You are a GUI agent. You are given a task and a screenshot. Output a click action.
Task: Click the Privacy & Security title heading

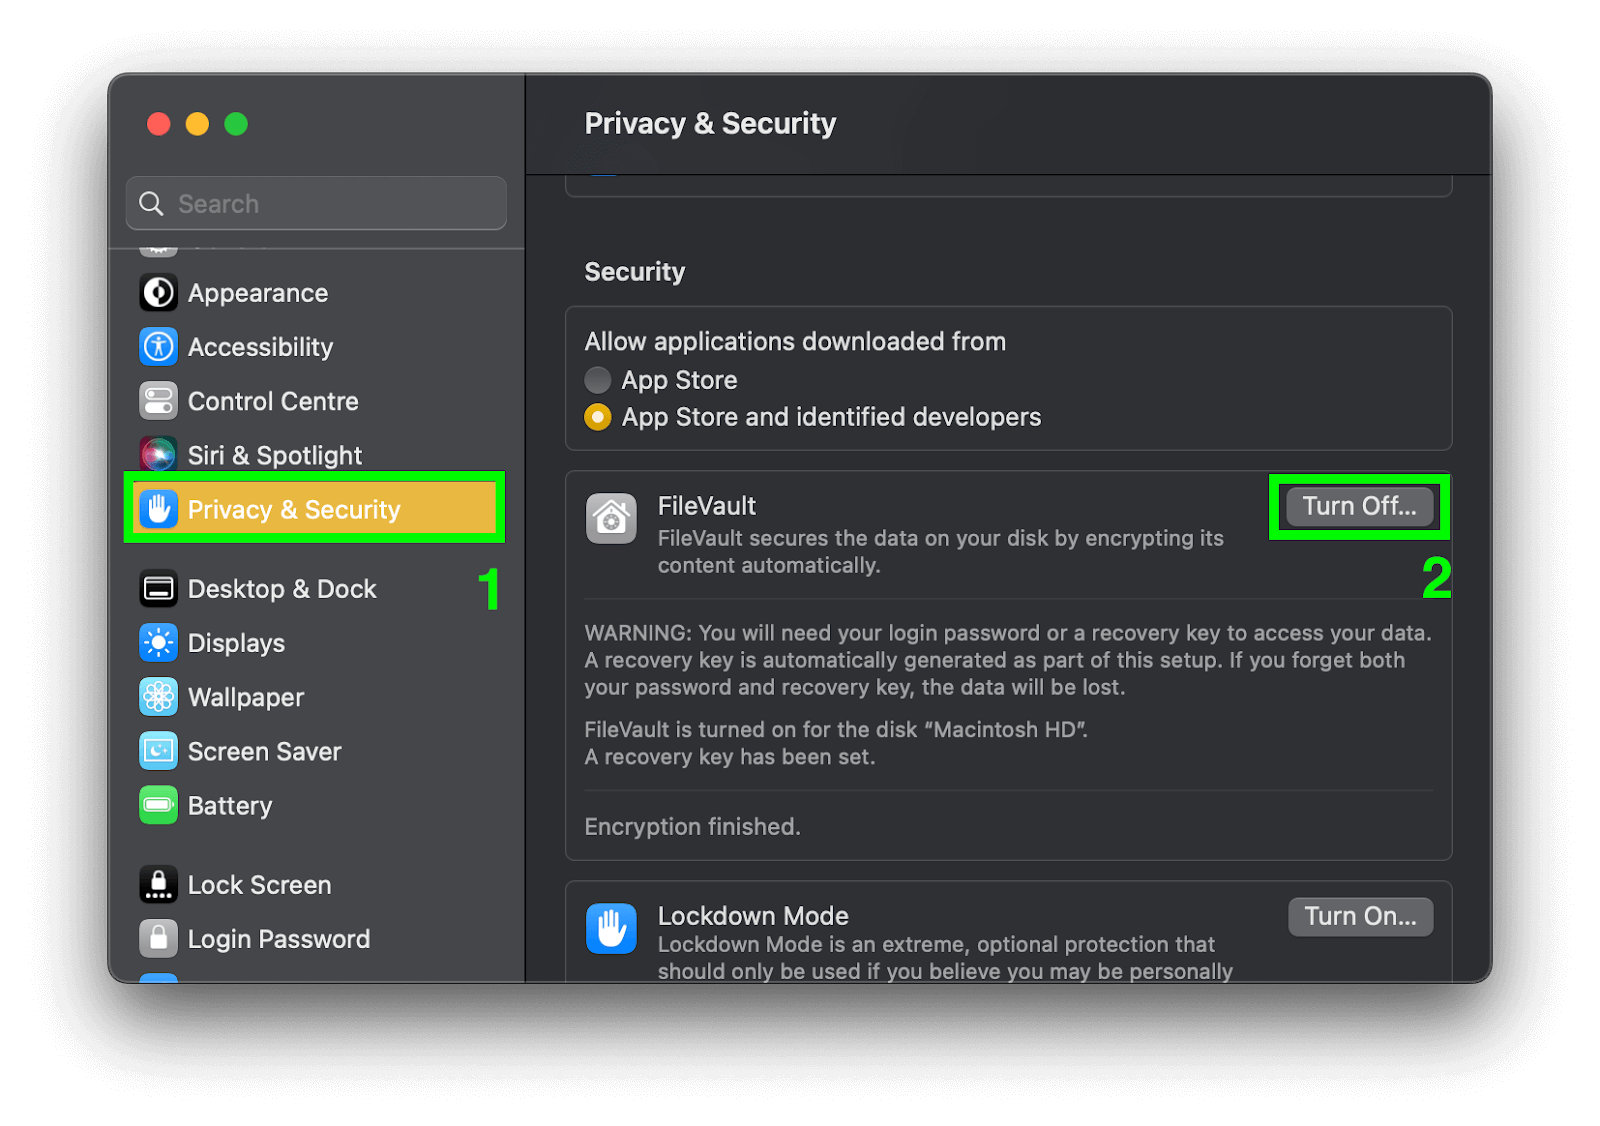710,123
